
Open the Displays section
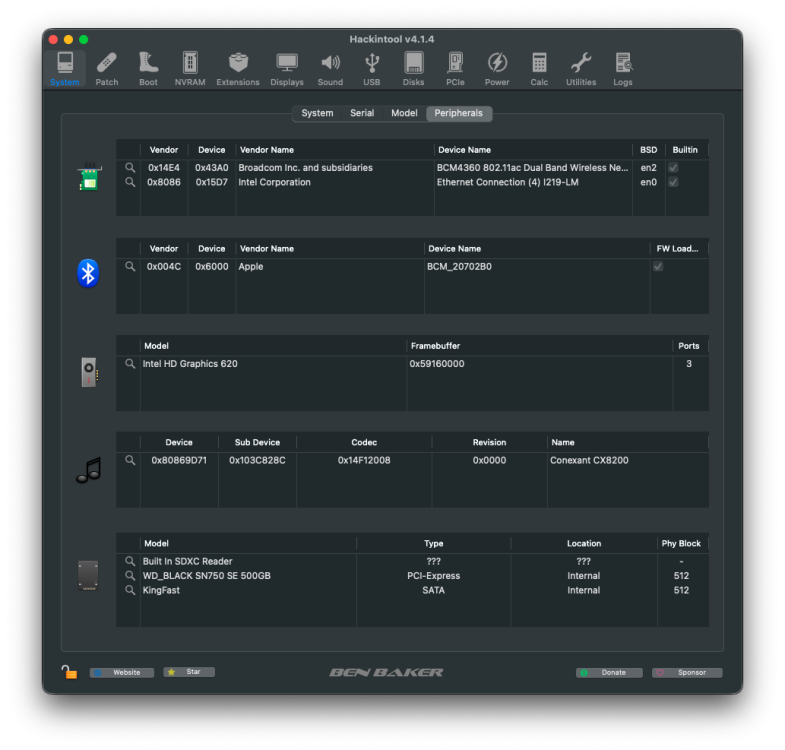pos(287,69)
